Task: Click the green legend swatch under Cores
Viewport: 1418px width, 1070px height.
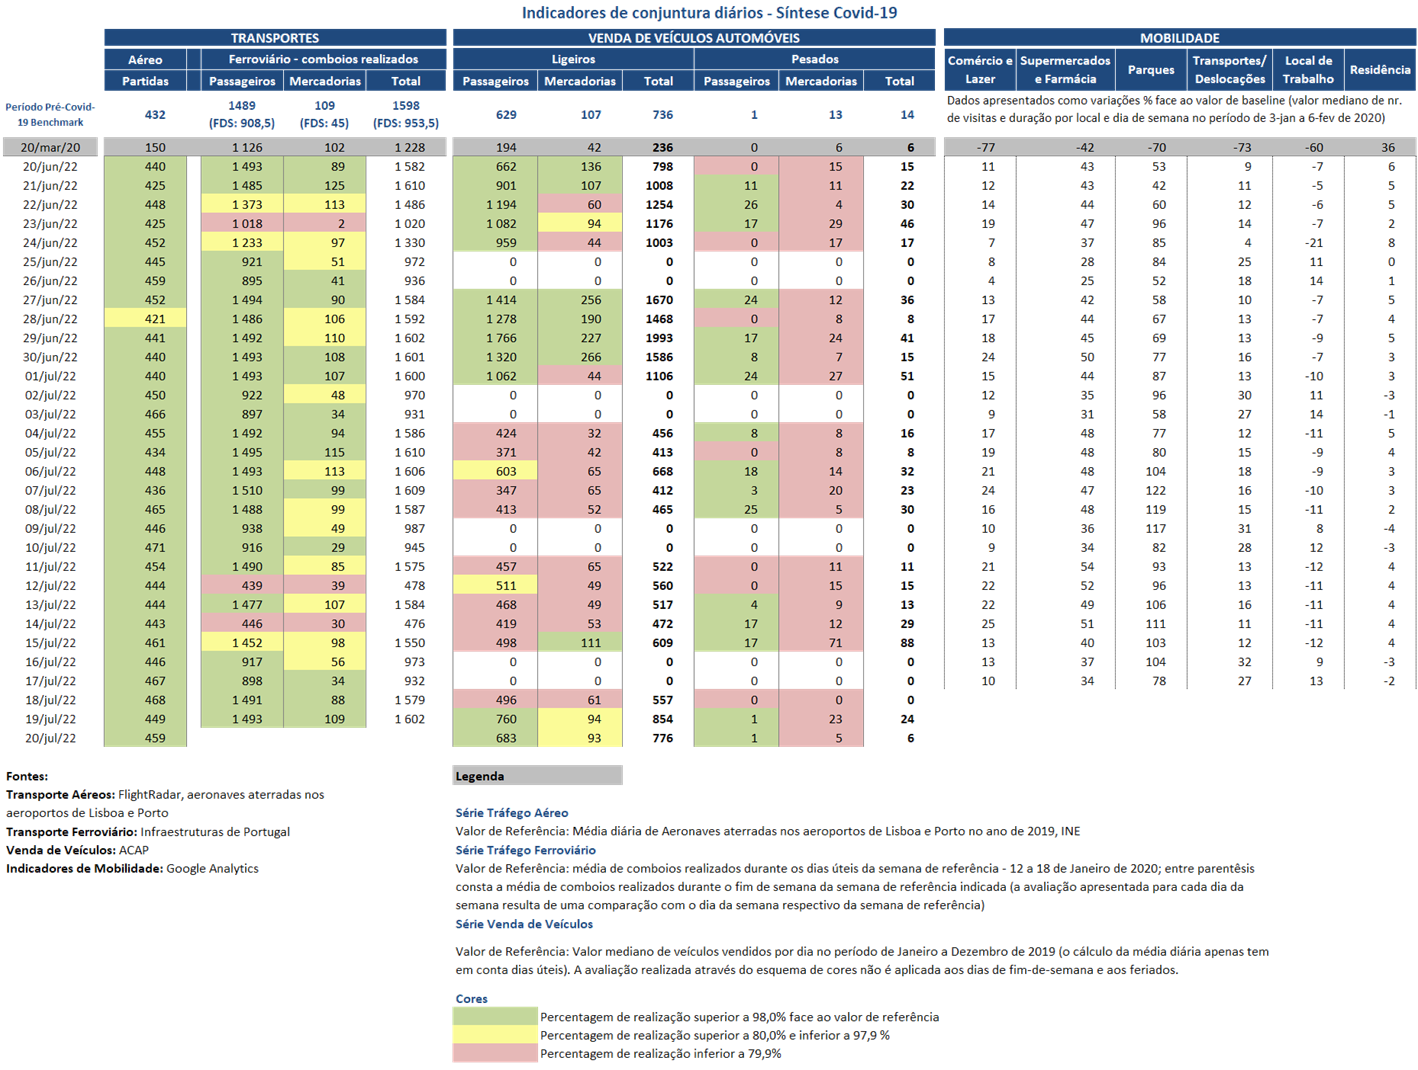Action: tap(495, 1017)
